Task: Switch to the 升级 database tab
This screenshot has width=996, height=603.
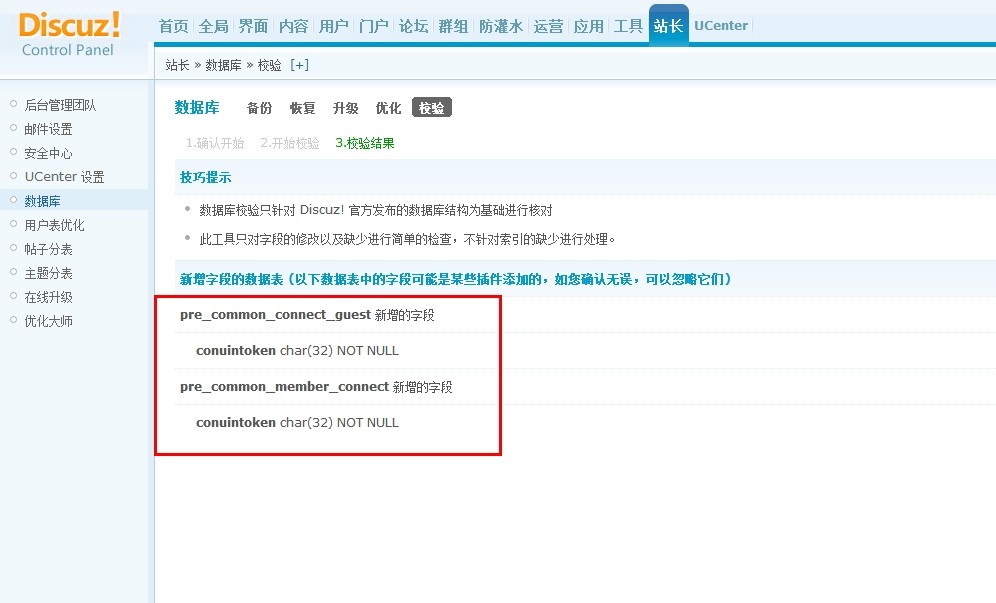Action: pyautogui.click(x=346, y=108)
